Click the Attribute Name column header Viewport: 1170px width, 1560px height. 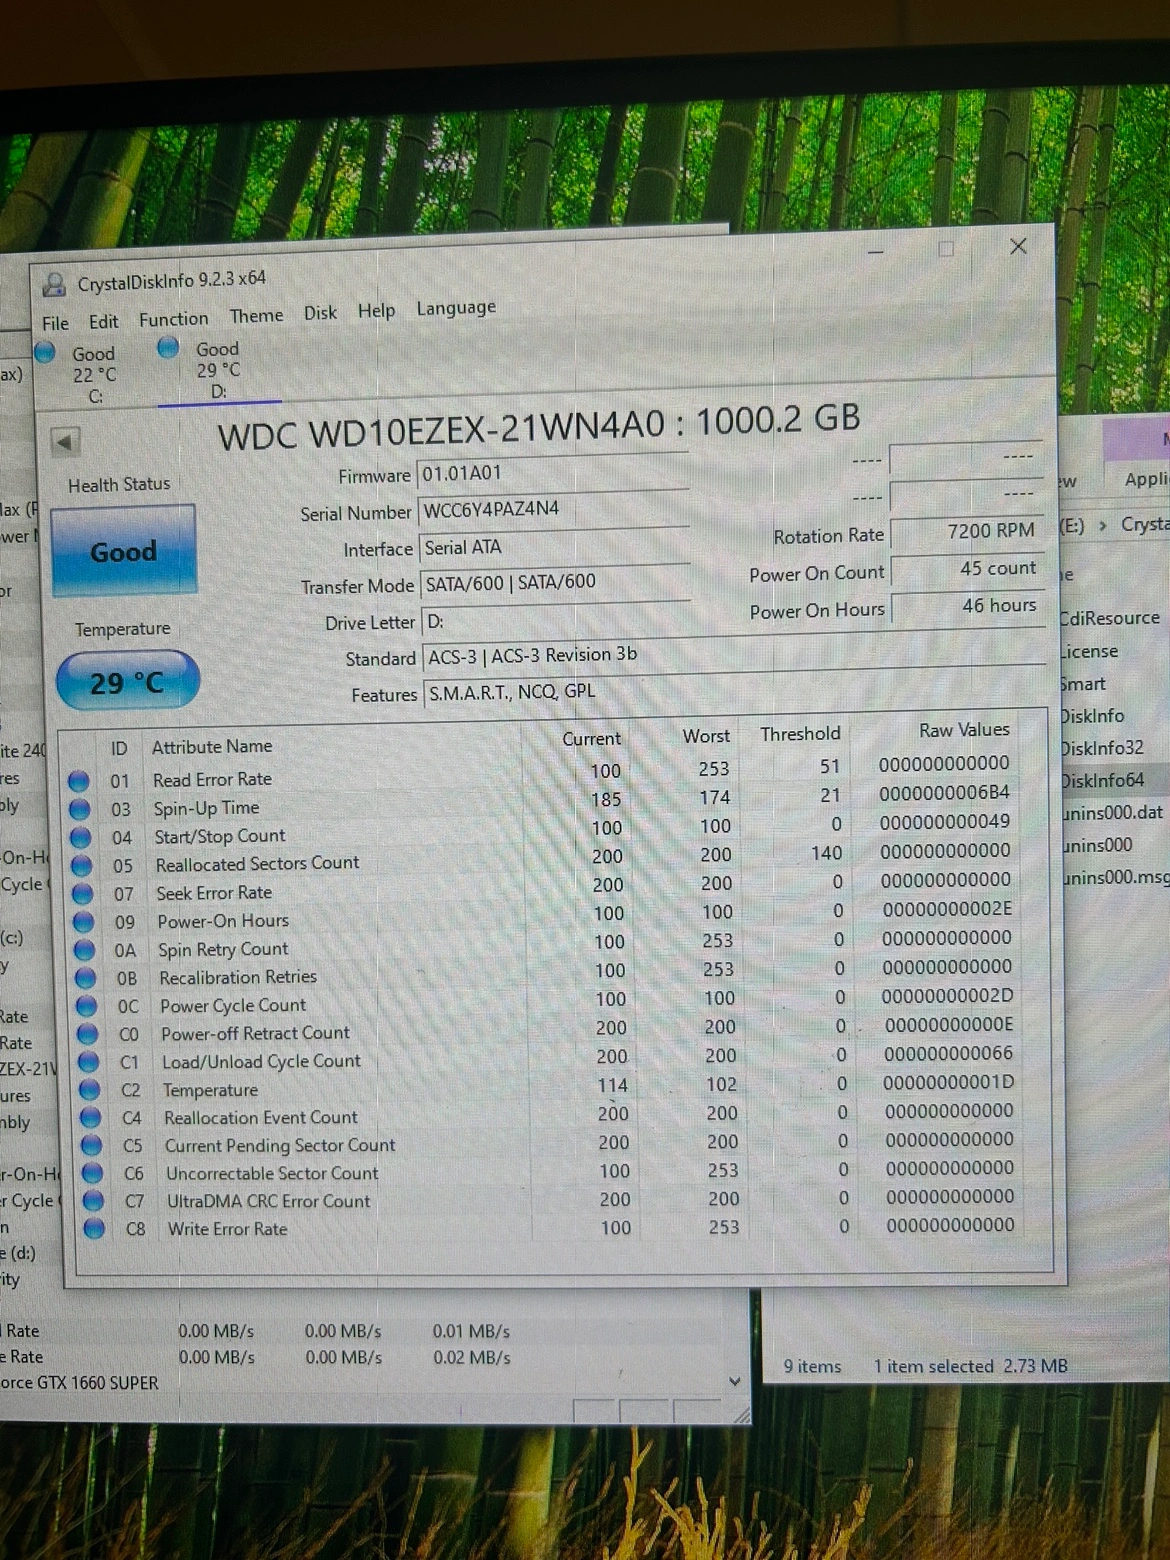click(212, 746)
